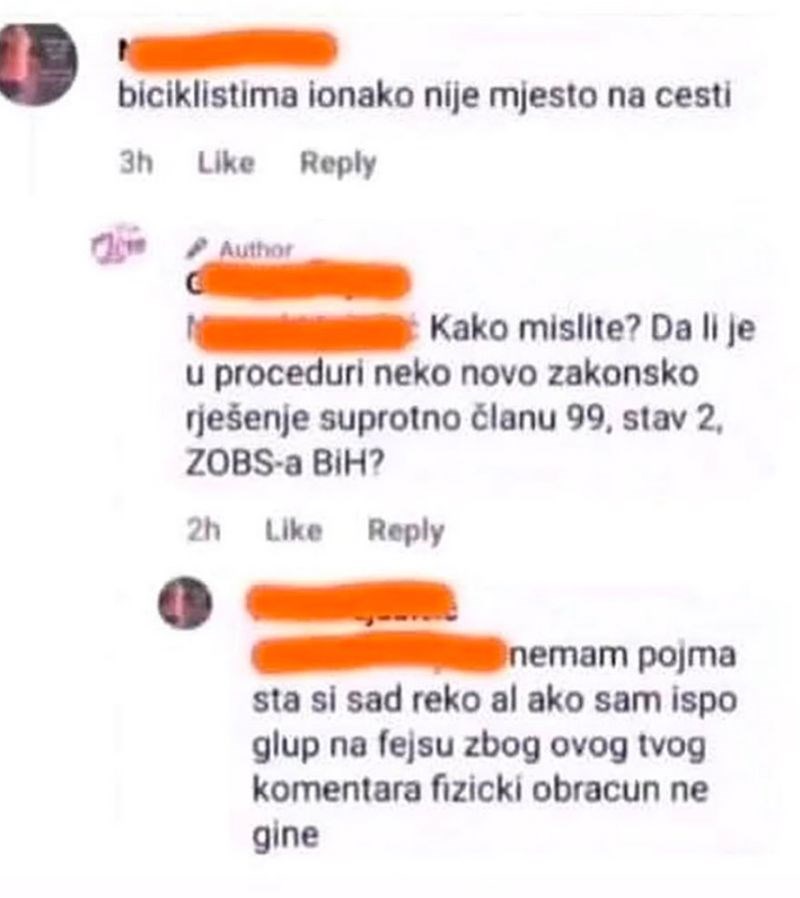Click the tagged name before 'nemam pojma'
Screen dimensions: 800x898
pos(378,653)
